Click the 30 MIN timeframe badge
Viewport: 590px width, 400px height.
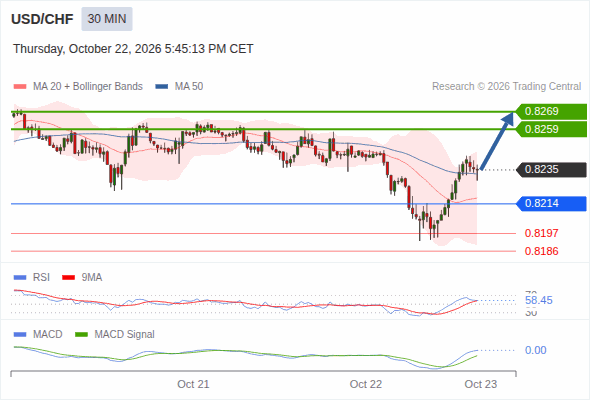click(x=107, y=19)
